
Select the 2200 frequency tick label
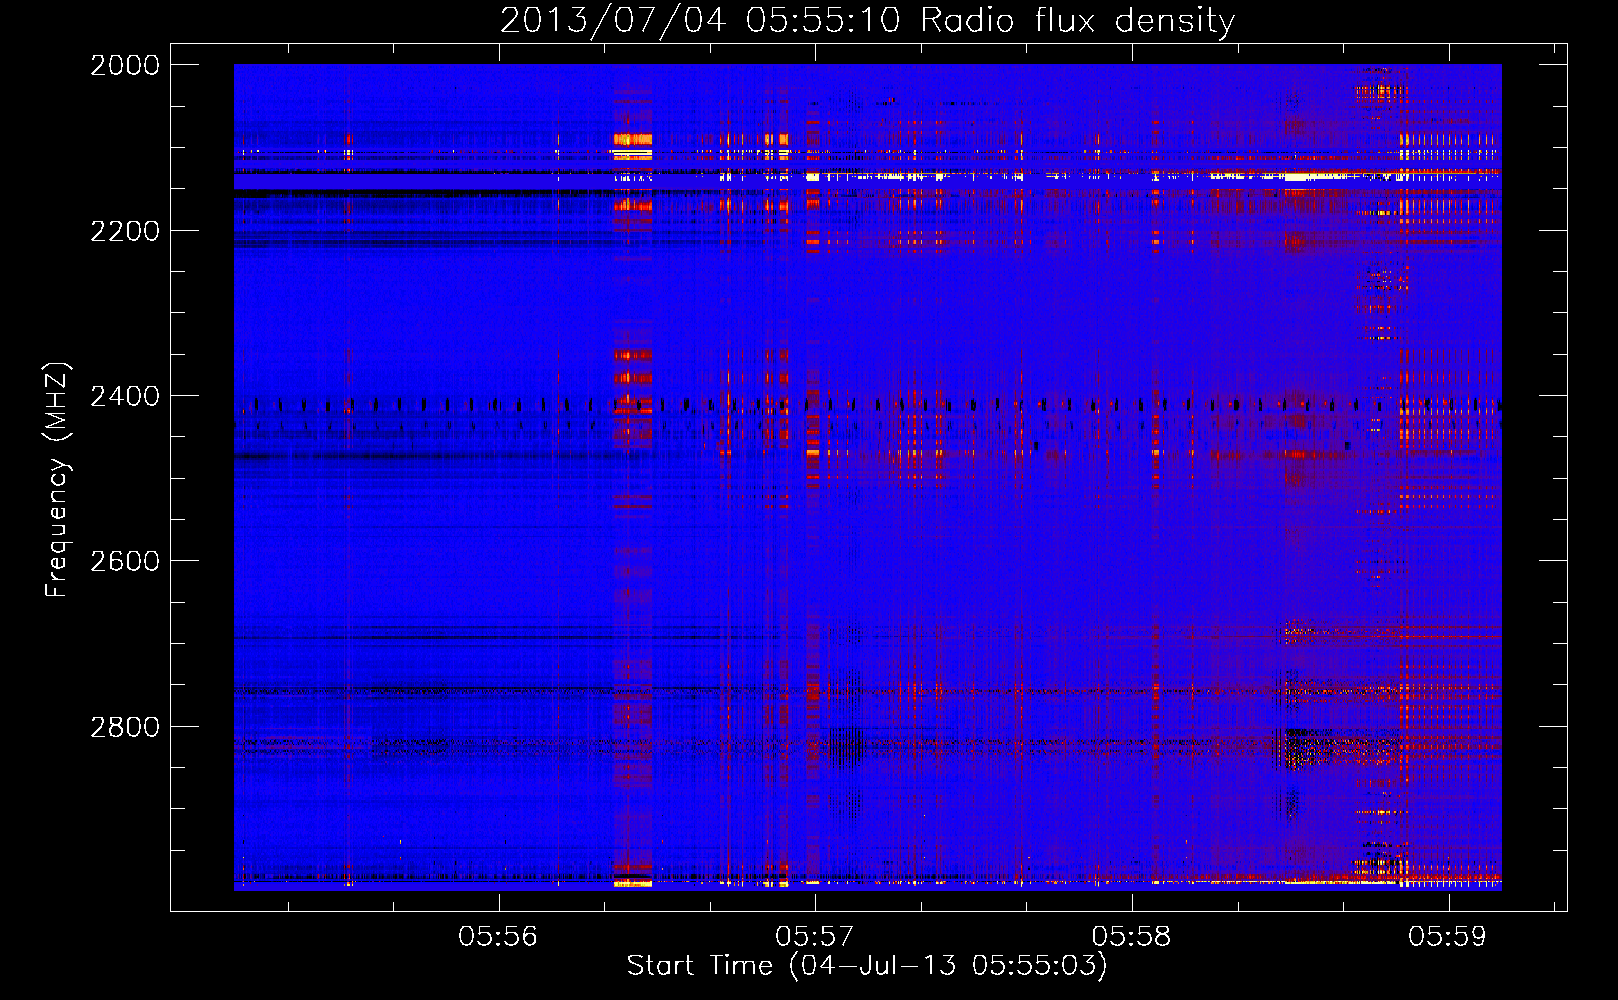point(125,231)
